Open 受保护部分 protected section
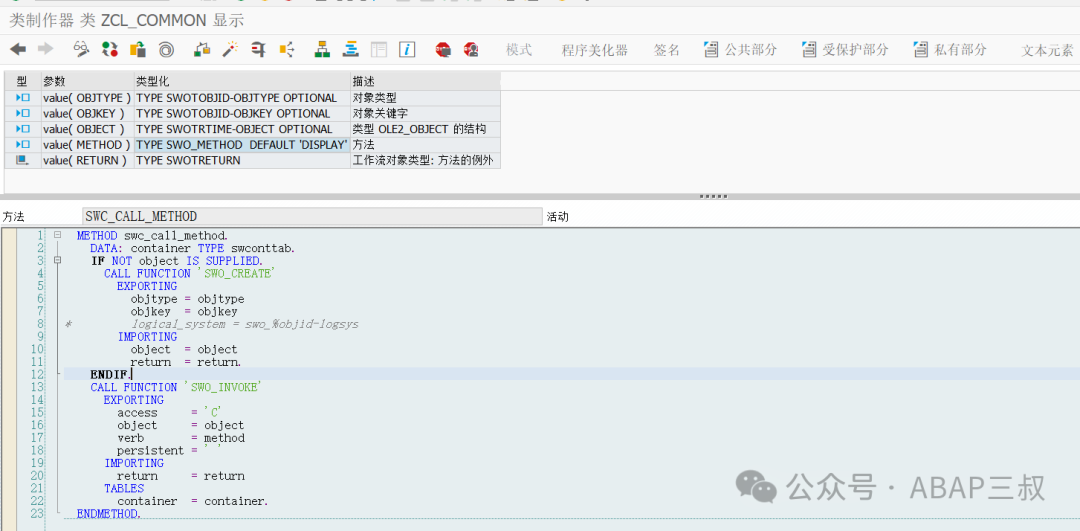 click(844, 50)
